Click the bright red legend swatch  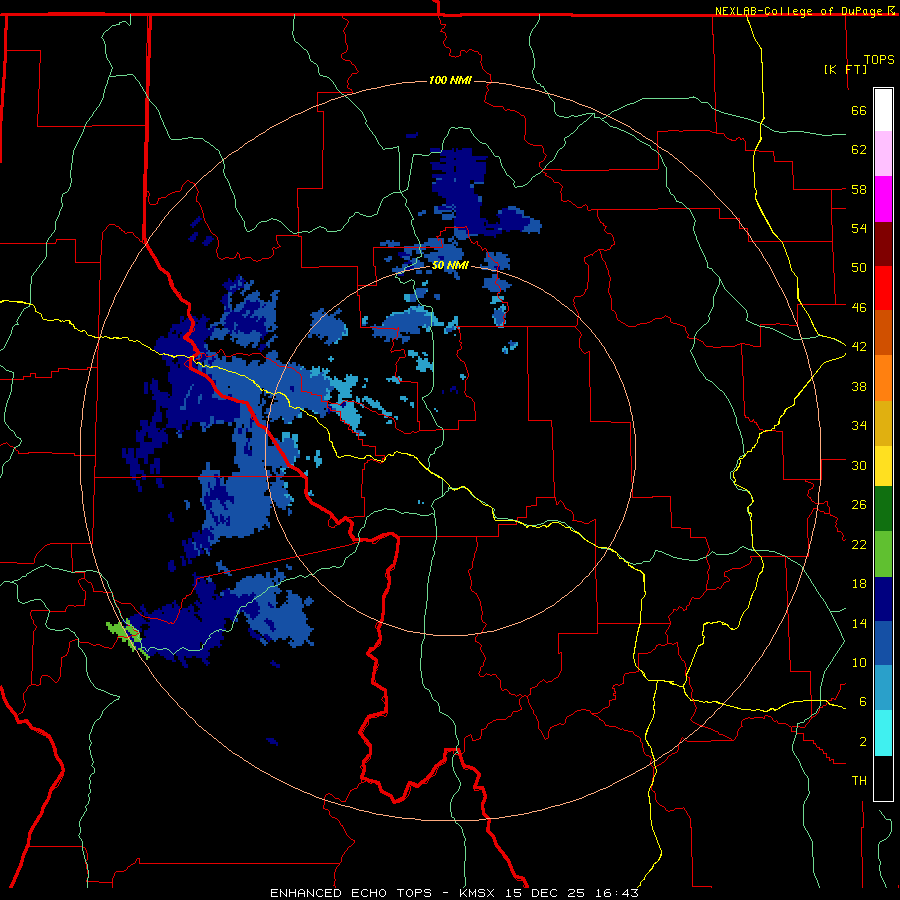(x=883, y=288)
